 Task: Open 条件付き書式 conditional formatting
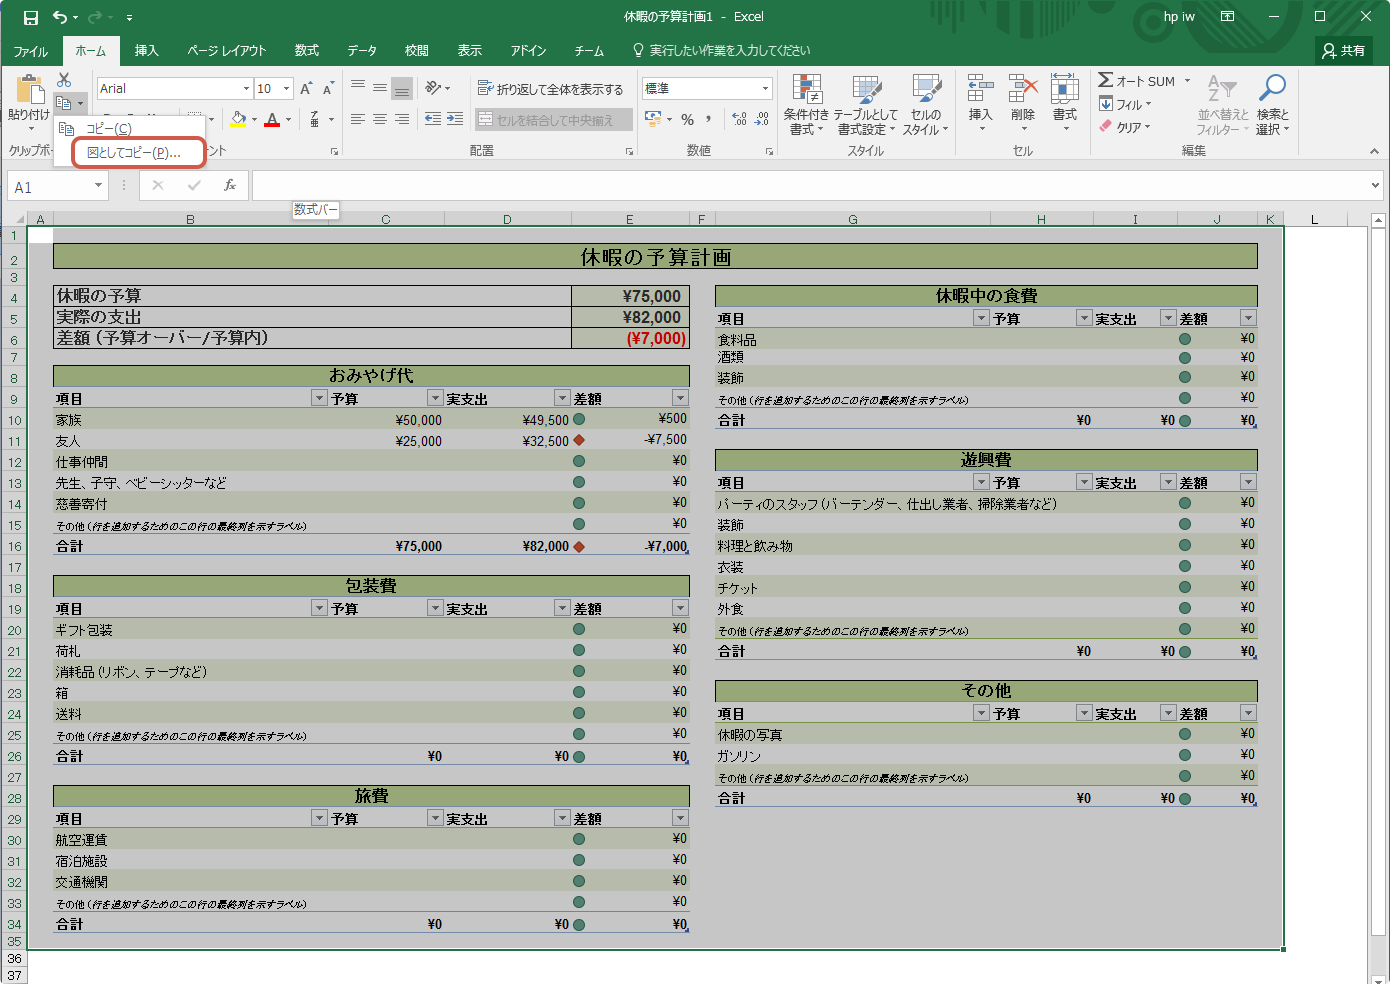pos(806,105)
